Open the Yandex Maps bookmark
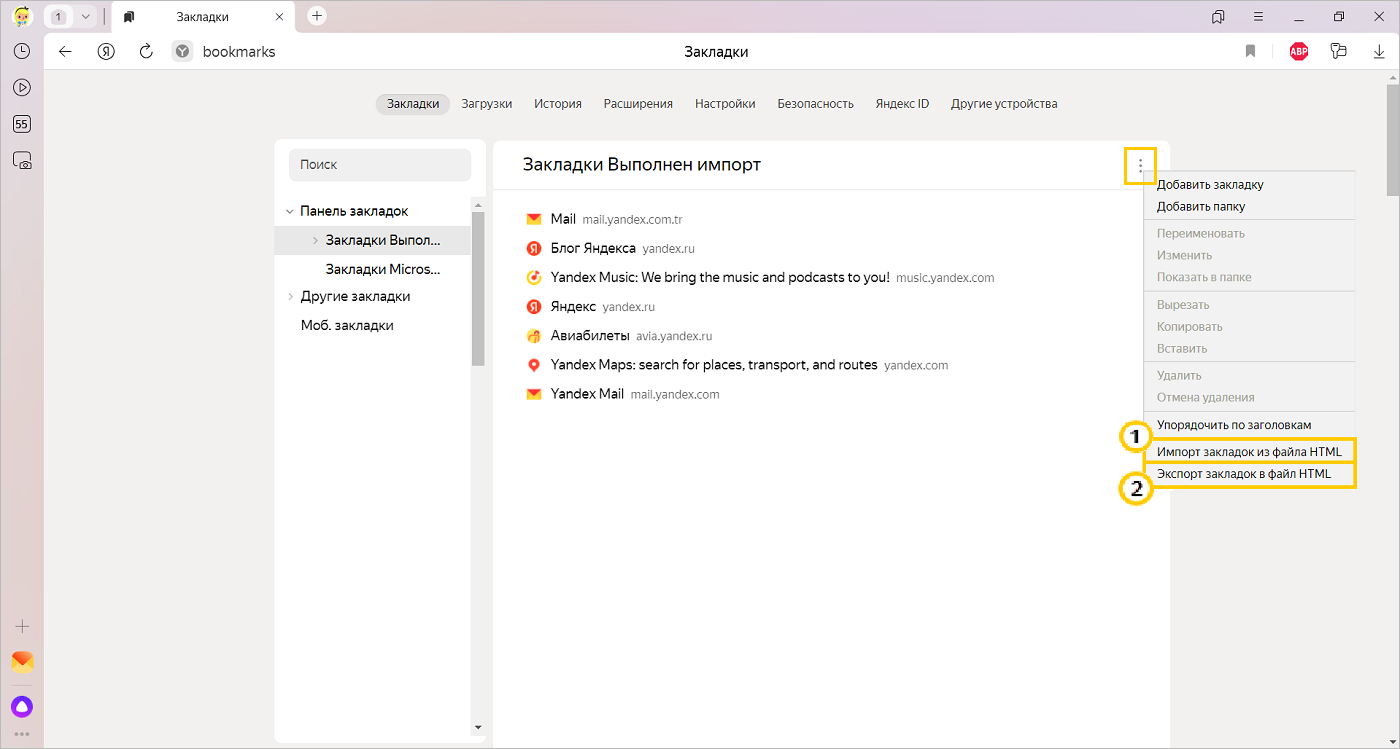Screen dimensions: 1400x749 [x=737, y=365]
